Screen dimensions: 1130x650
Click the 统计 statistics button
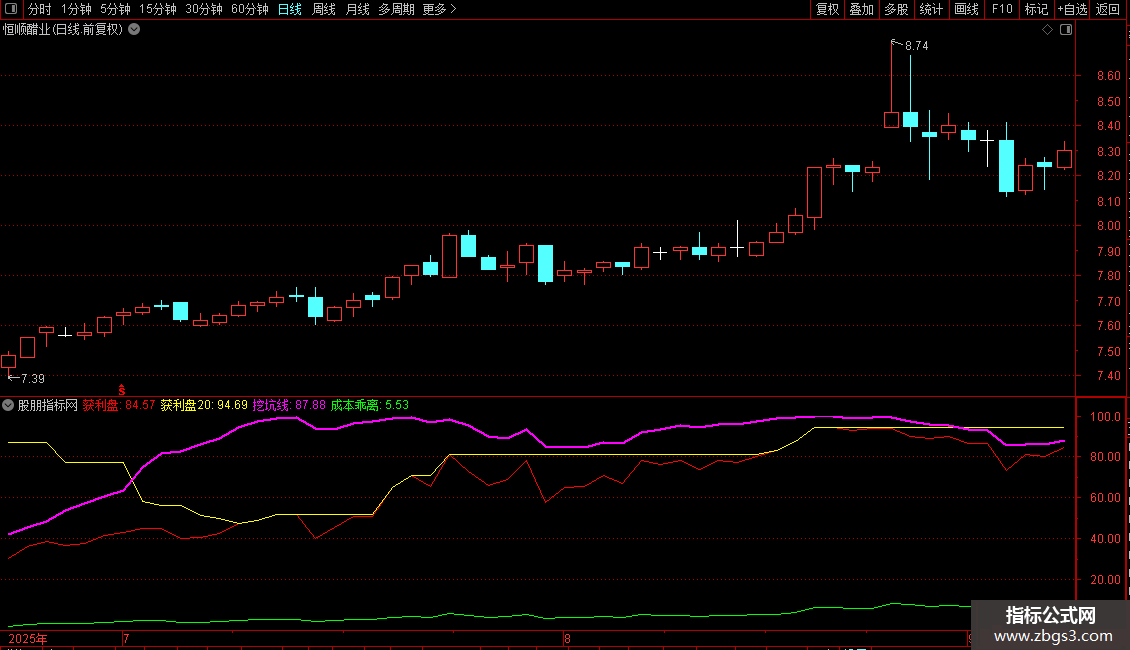[x=930, y=9]
